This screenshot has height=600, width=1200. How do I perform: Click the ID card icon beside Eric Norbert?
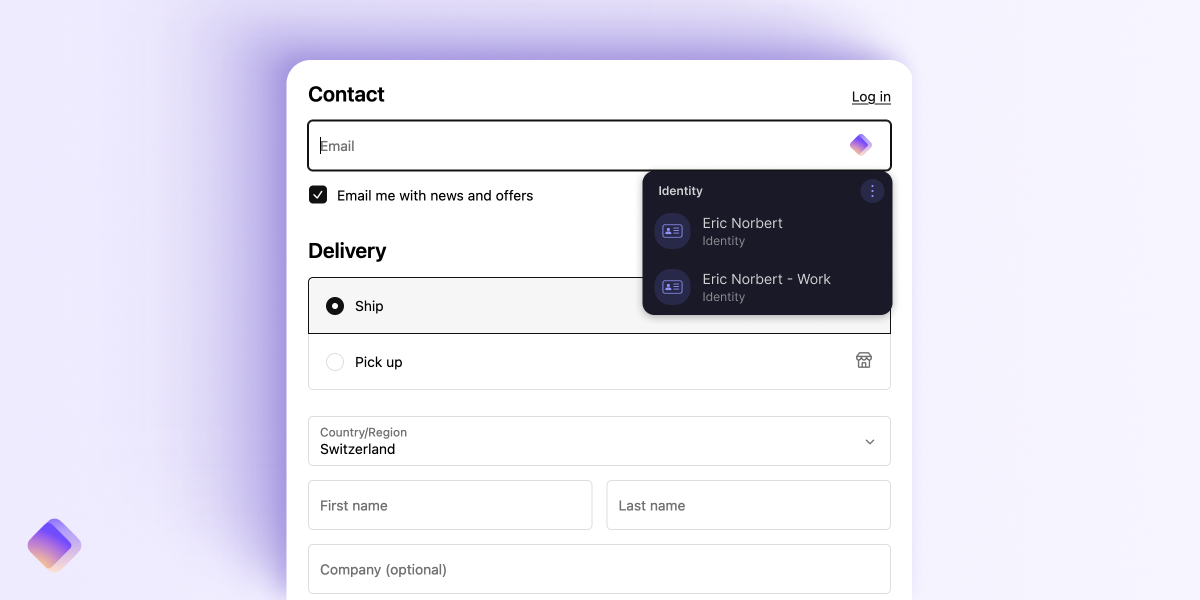point(672,231)
